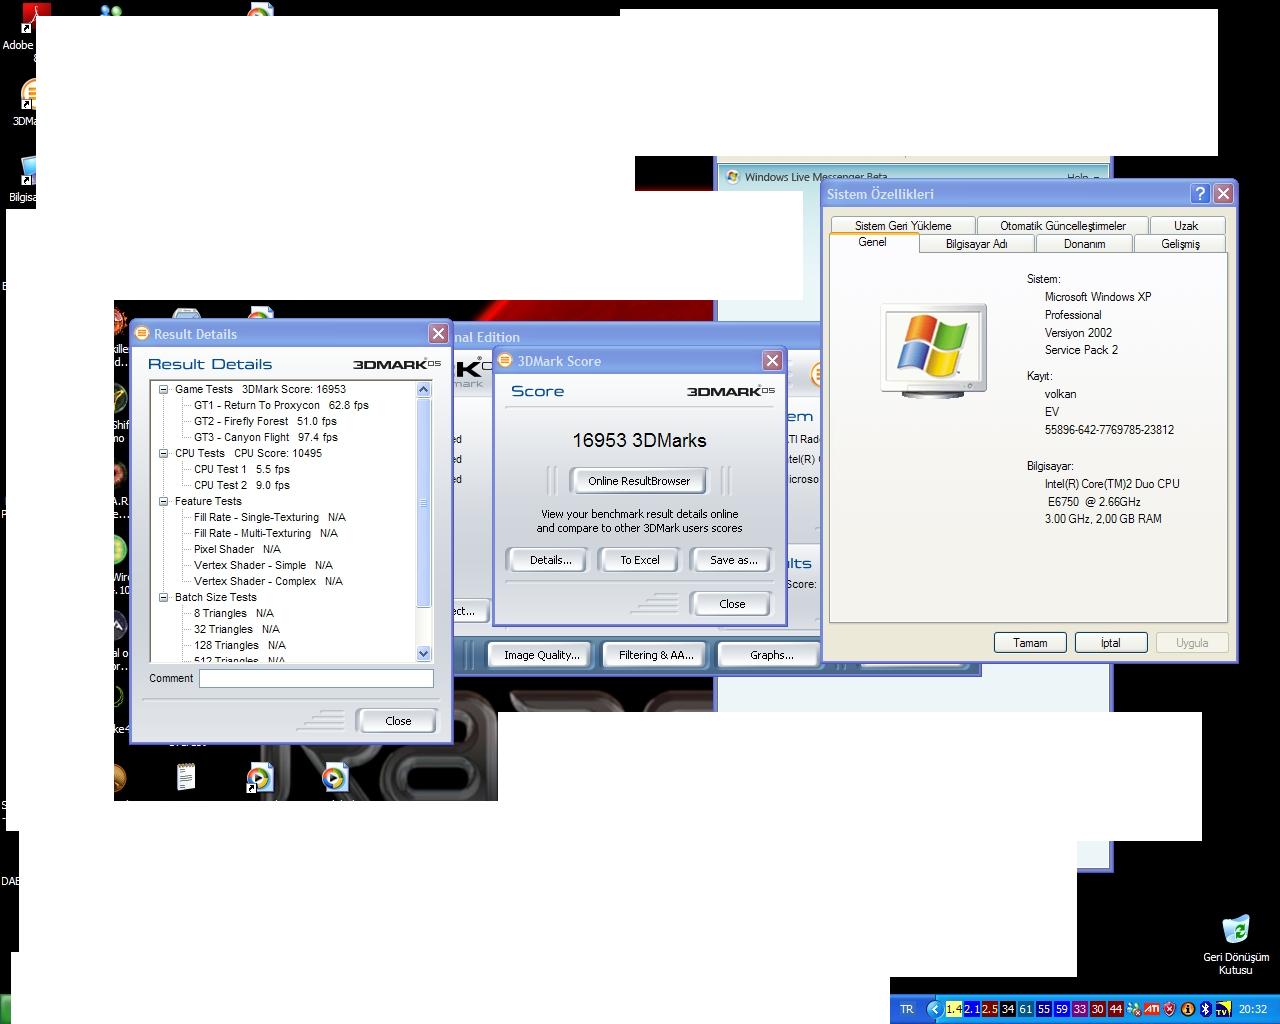The width and height of the screenshot is (1280, 1024).
Task: Click Details... button in 3DMark Score
Action: point(551,560)
